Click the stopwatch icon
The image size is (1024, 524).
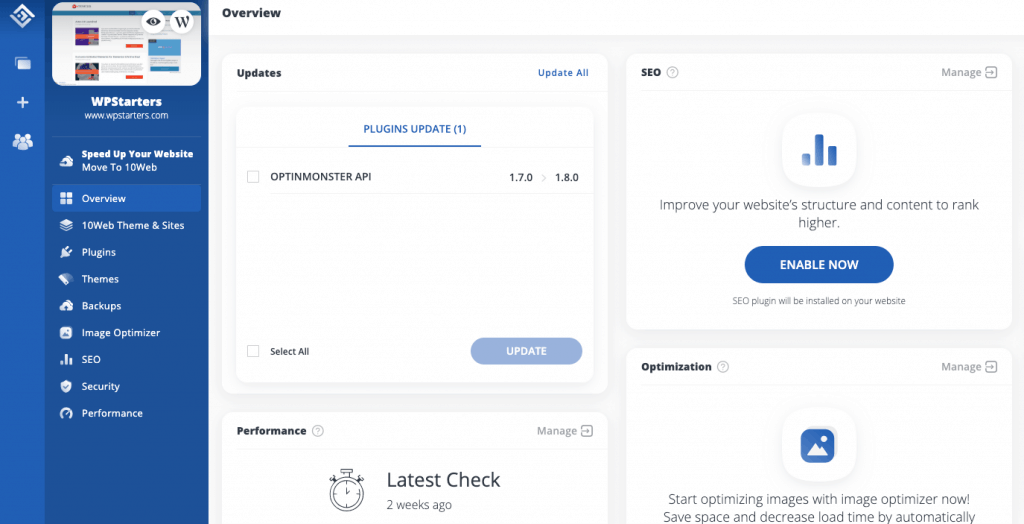tap(347, 489)
